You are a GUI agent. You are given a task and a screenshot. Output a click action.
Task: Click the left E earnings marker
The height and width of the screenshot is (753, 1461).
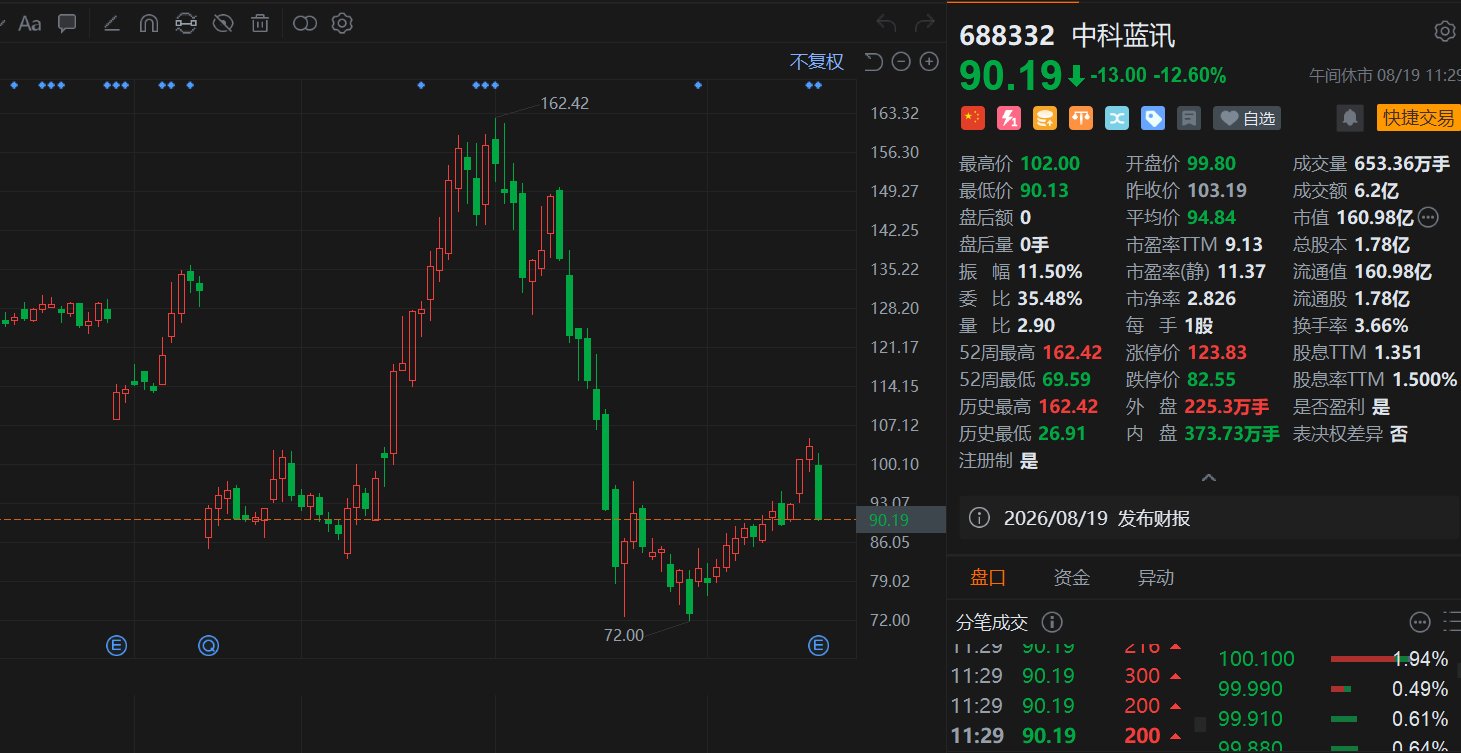(x=116, y=646)
